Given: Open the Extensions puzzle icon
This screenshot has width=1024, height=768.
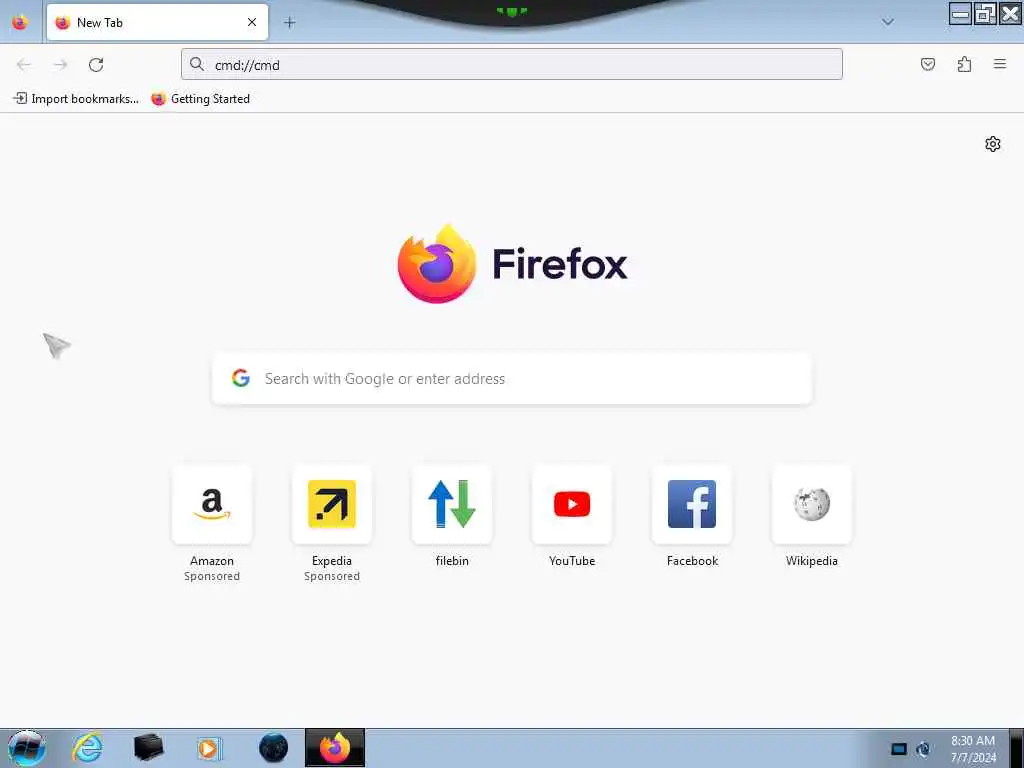Looking at the screenshot, I should tap(964, 64).
